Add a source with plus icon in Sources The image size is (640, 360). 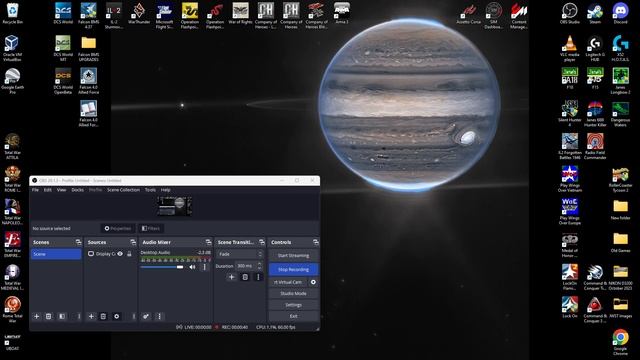tap(91, 316)
